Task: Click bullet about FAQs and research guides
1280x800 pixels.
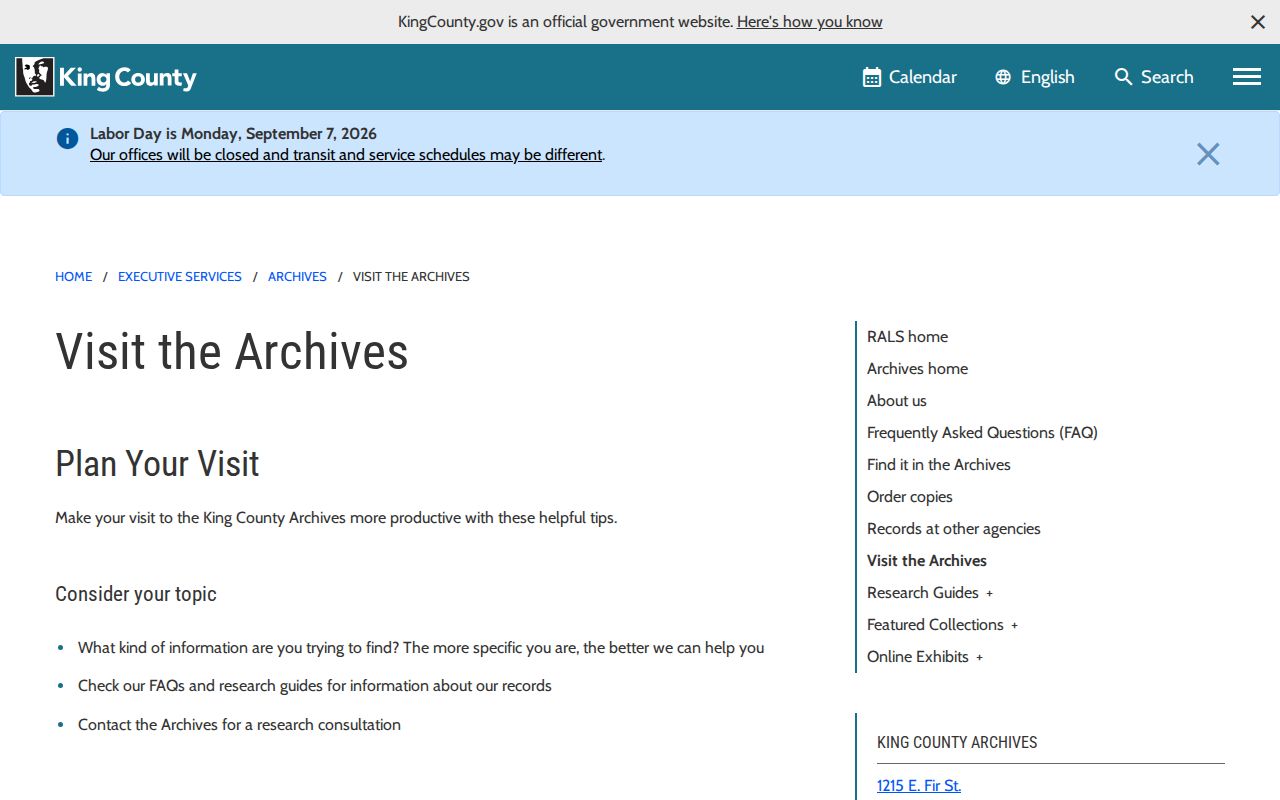Action: pyautogui.click(x=315, y=686)
